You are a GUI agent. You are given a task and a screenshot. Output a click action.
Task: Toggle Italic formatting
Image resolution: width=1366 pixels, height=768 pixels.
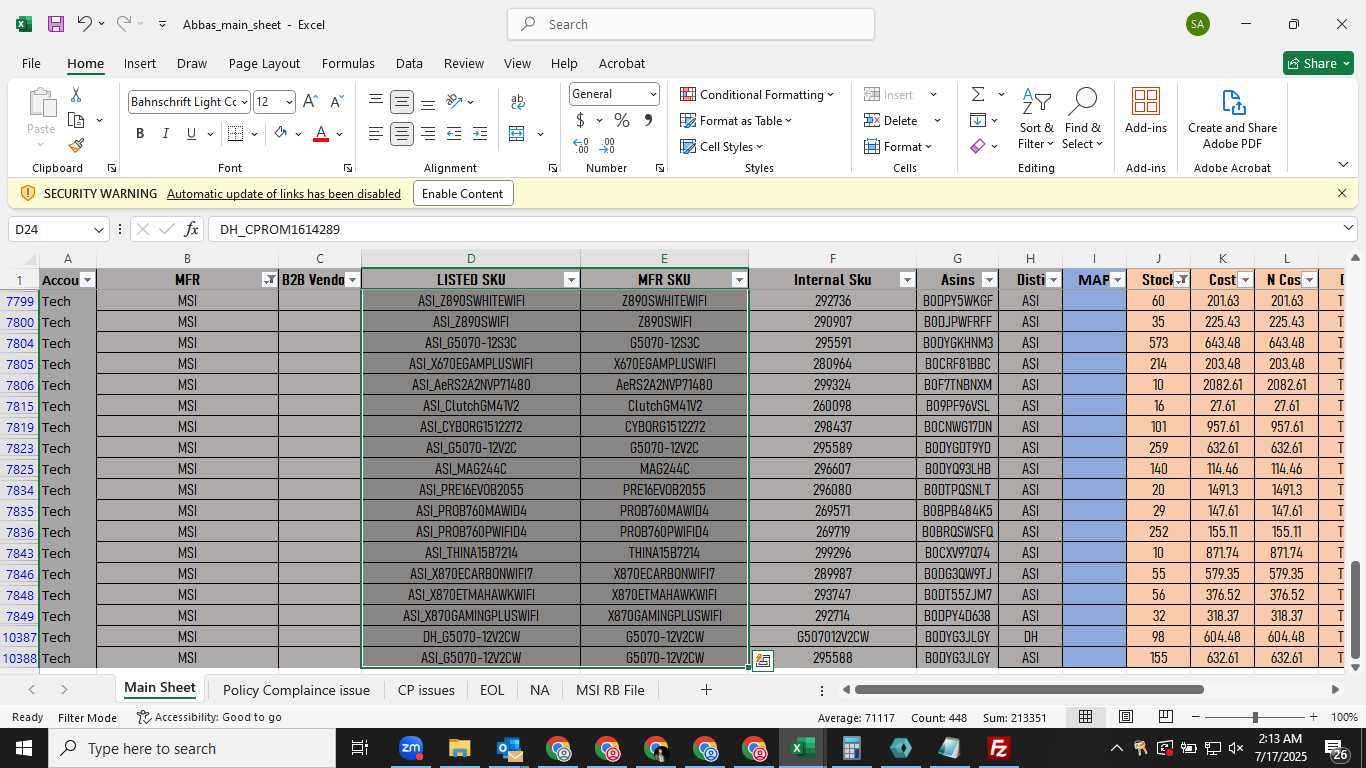pos(165,133)
